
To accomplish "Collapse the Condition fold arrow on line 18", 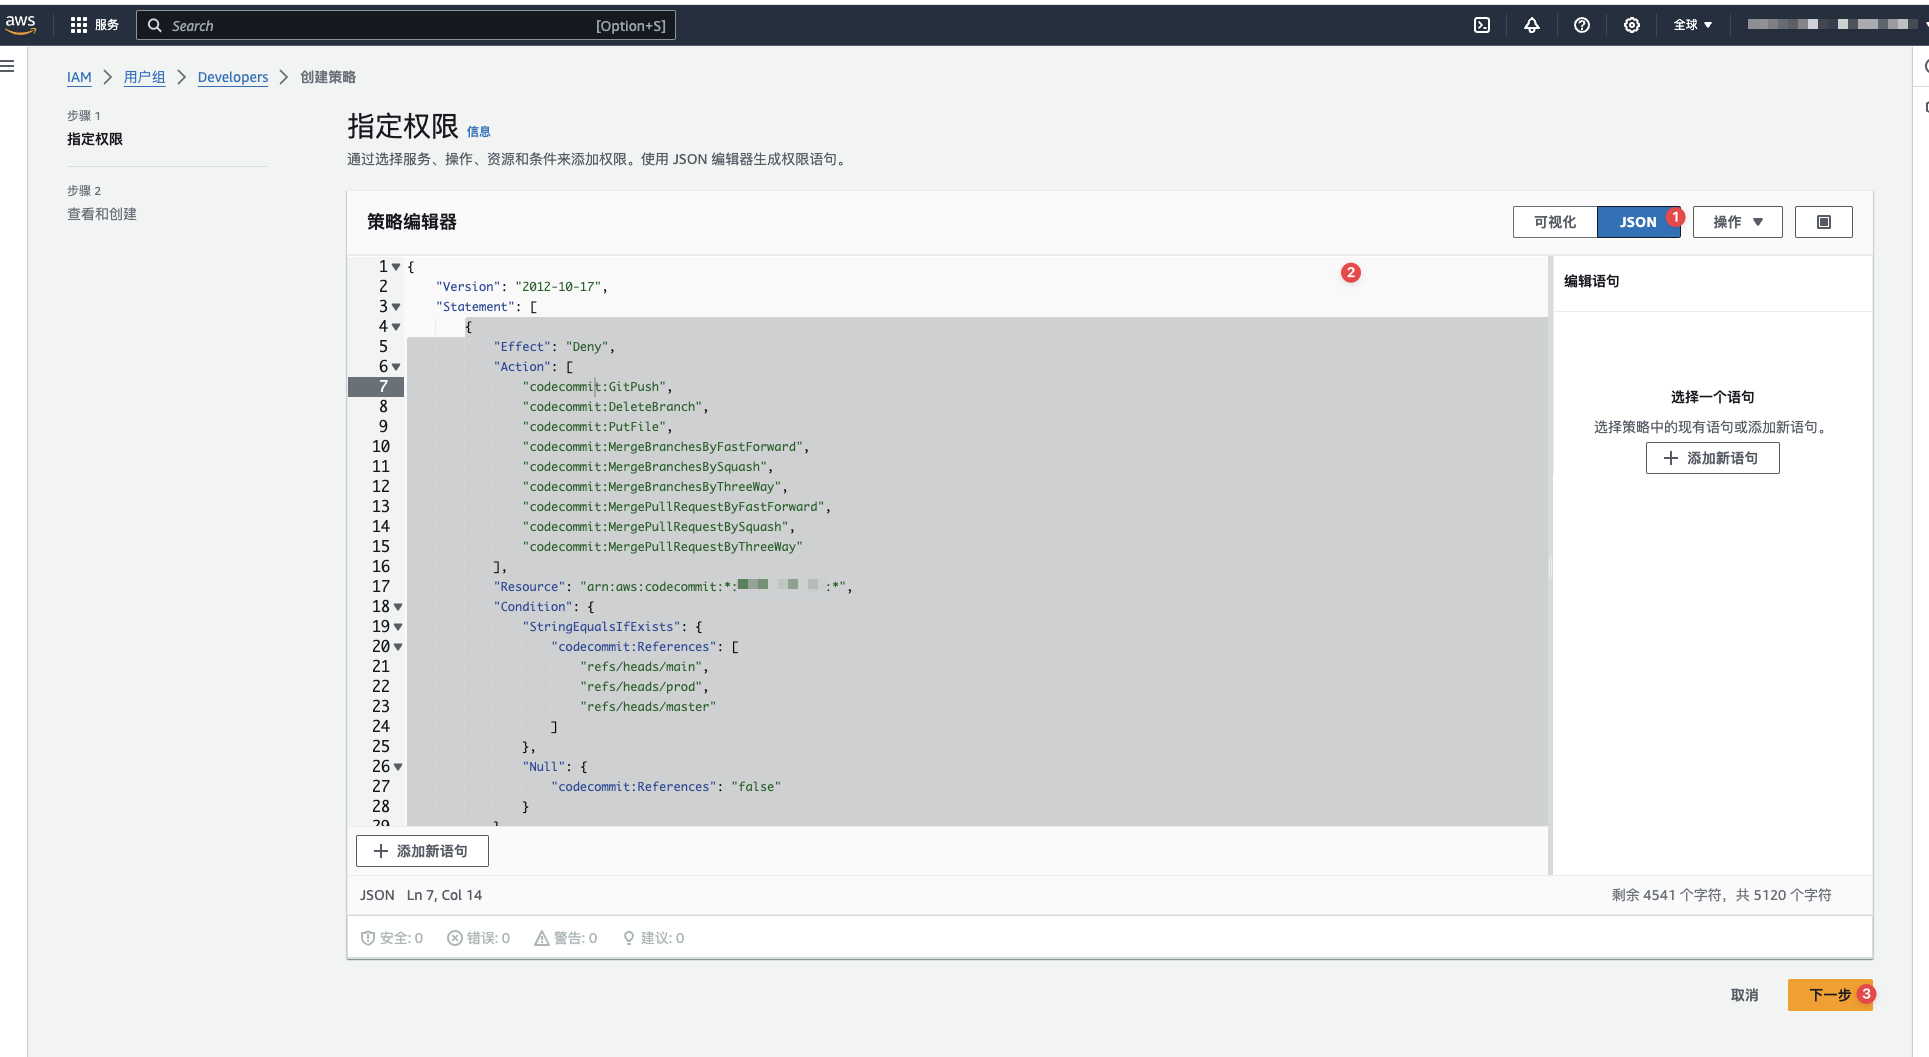I will click(398, 607).
